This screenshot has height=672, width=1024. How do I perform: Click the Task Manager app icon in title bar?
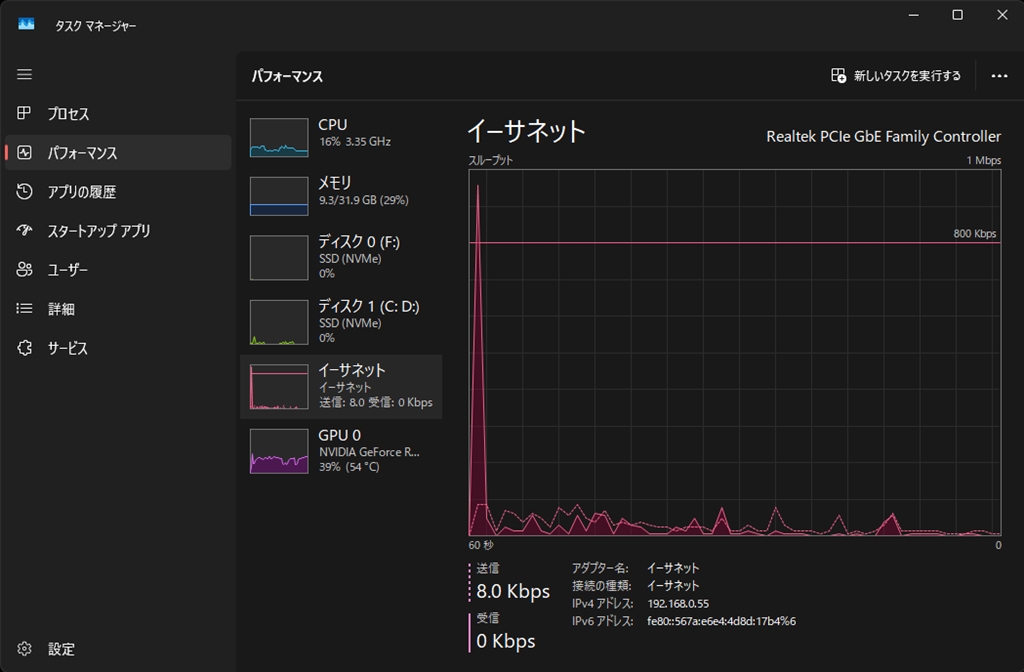coord(26,25)
